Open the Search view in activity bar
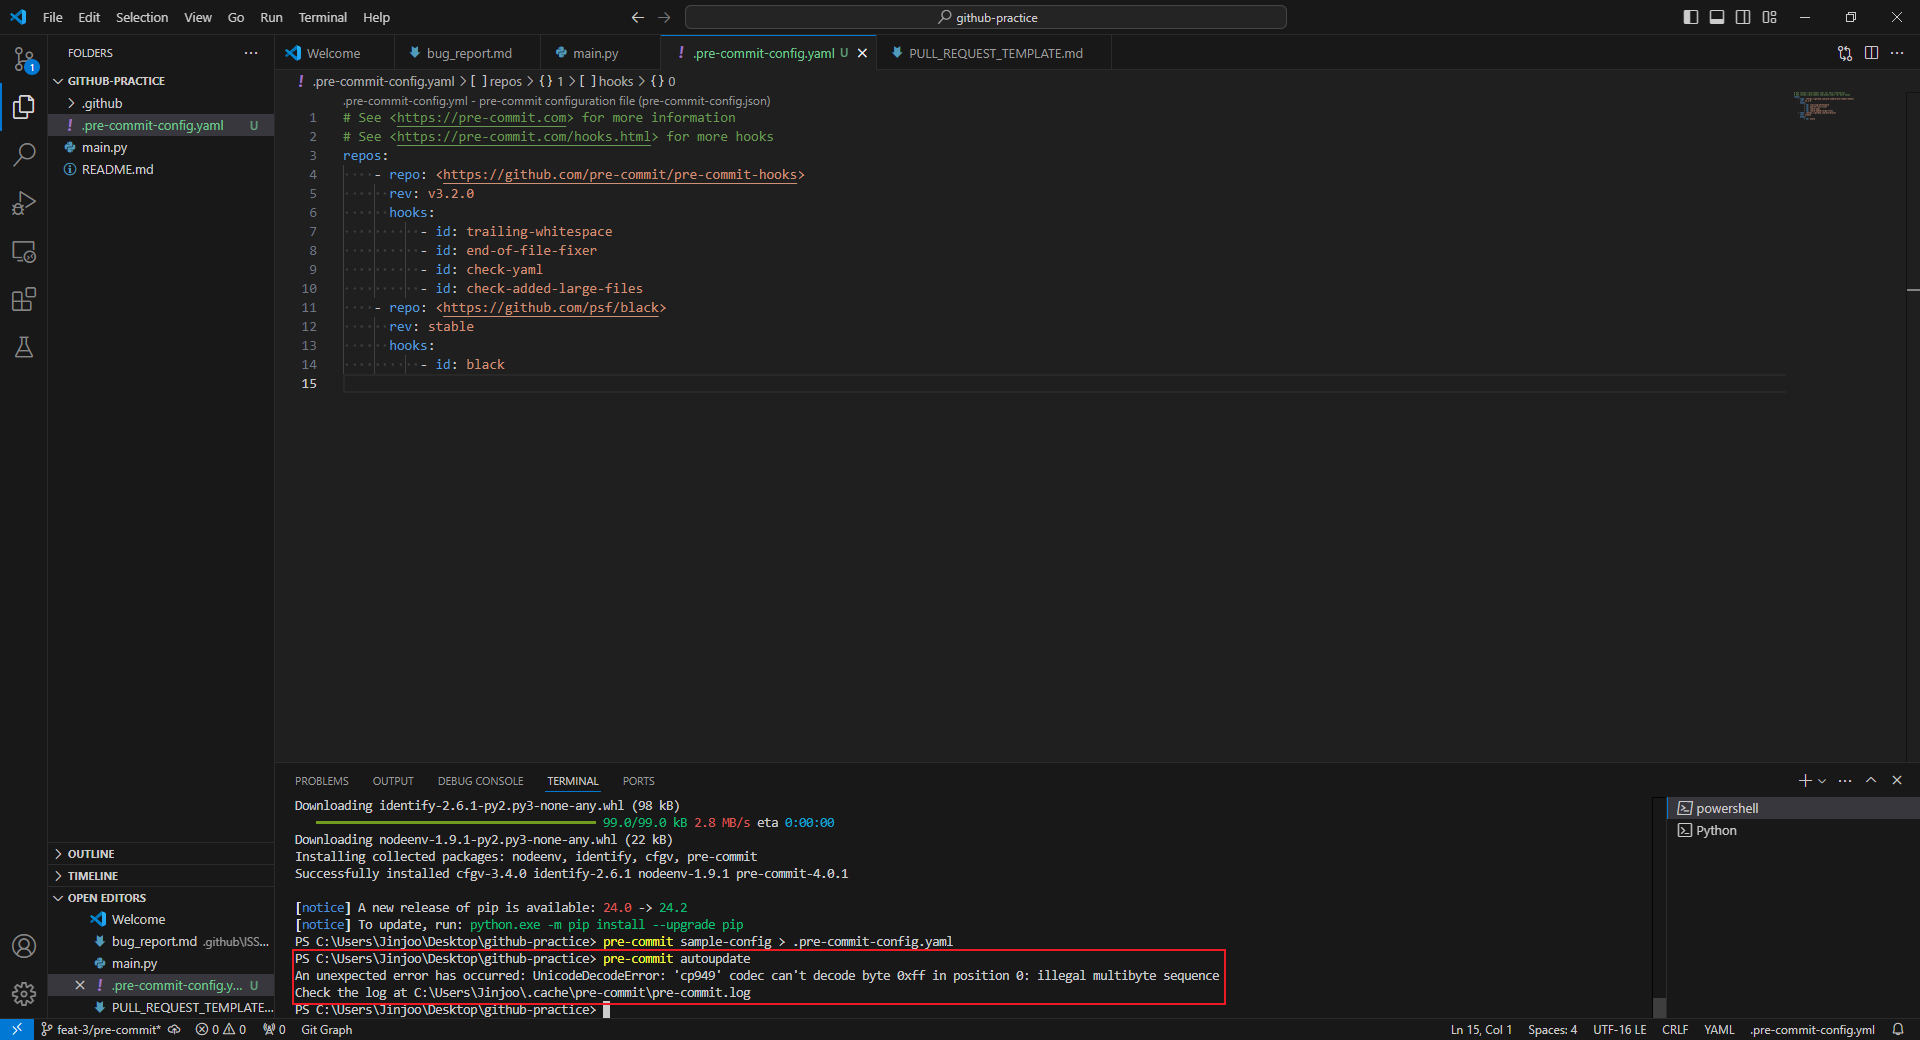 point(24,154)
